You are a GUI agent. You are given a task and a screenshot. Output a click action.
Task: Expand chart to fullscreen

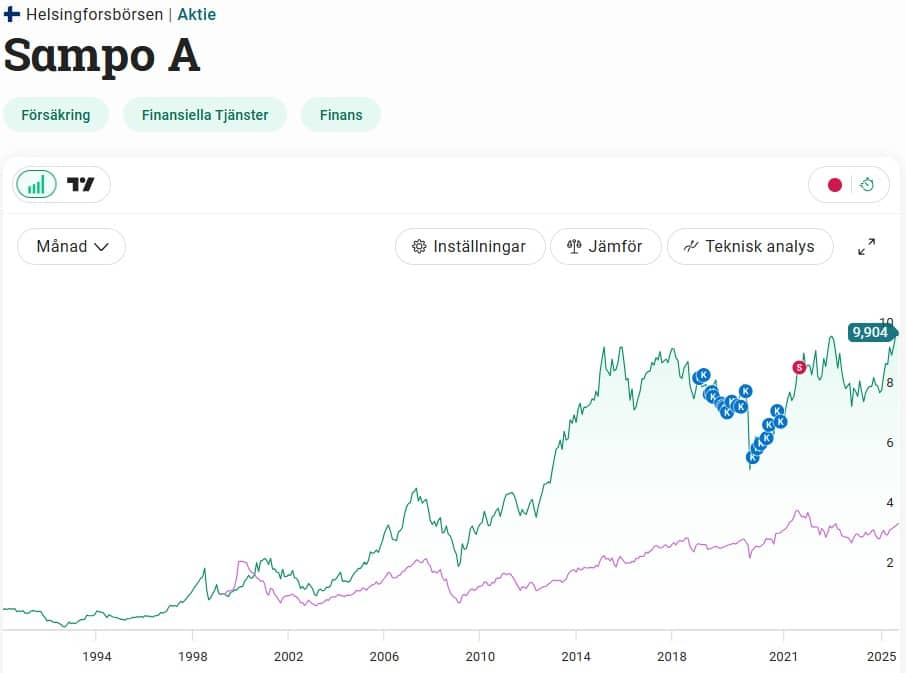867,246
